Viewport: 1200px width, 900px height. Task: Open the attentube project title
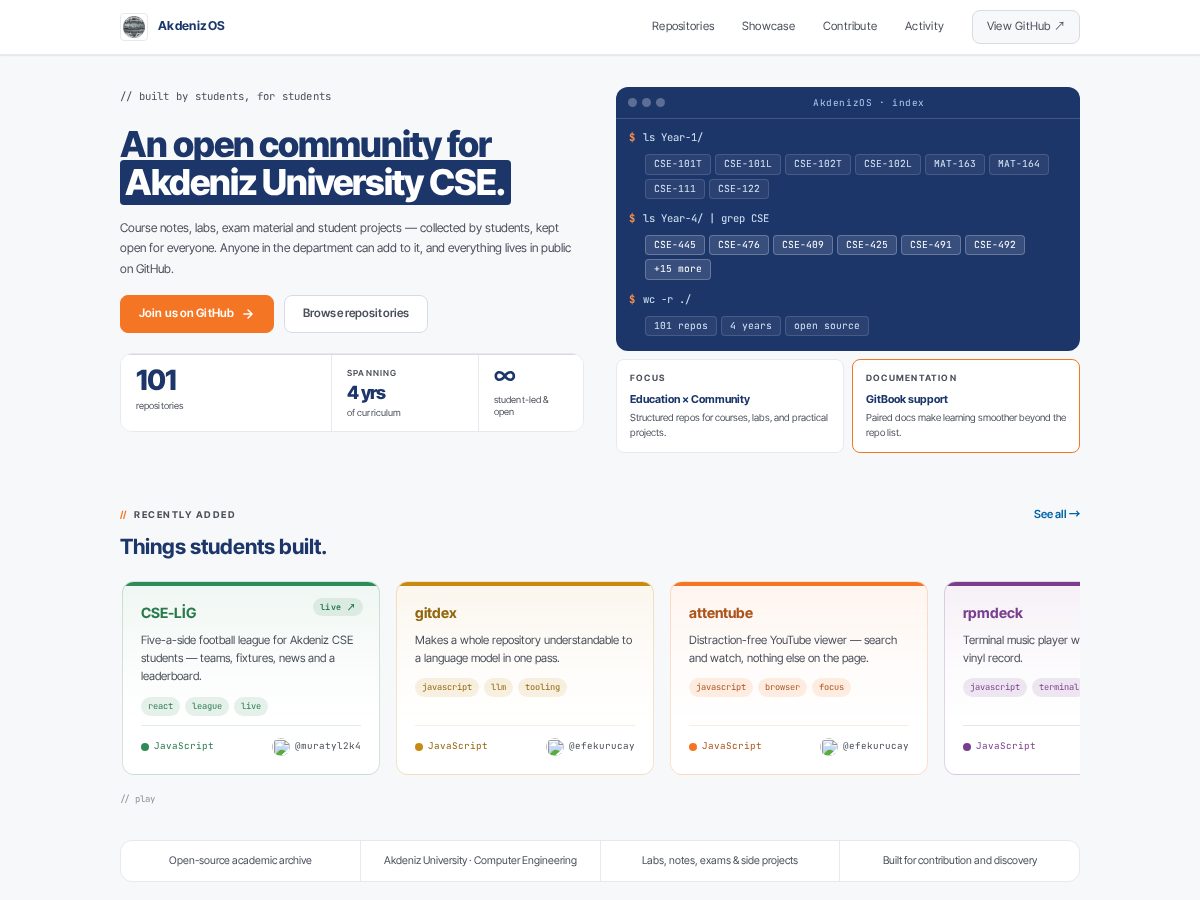pos(721,613)
